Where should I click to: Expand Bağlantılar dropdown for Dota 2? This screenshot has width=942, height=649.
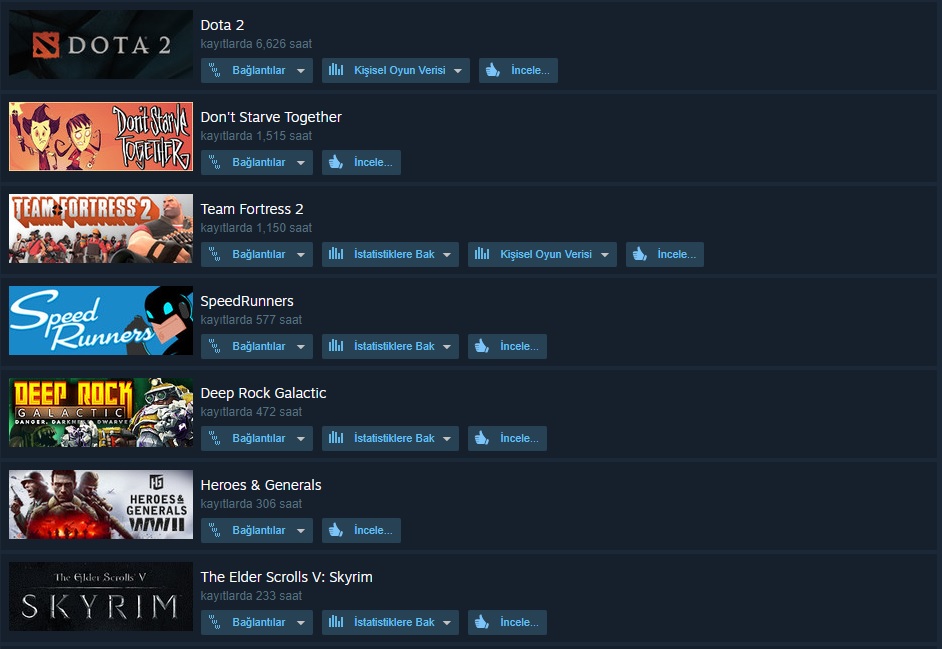pos(257,70)
